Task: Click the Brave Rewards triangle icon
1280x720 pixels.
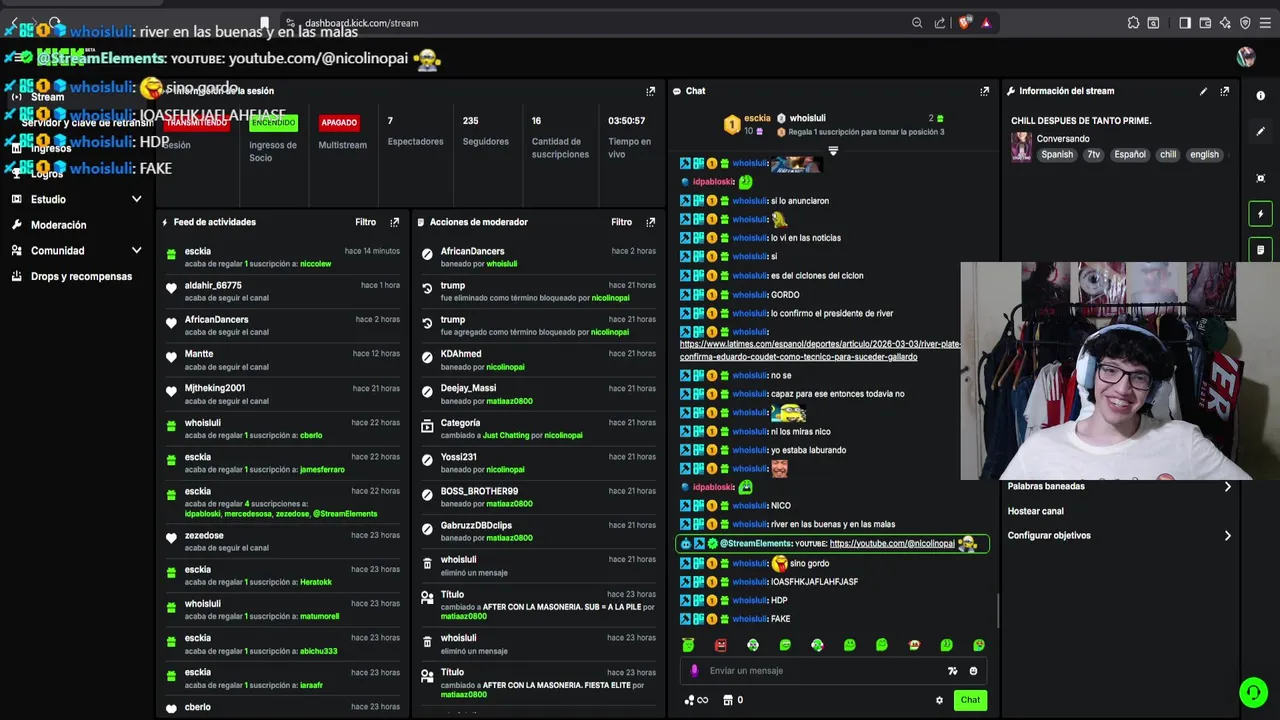Action: tap(986, 23)
